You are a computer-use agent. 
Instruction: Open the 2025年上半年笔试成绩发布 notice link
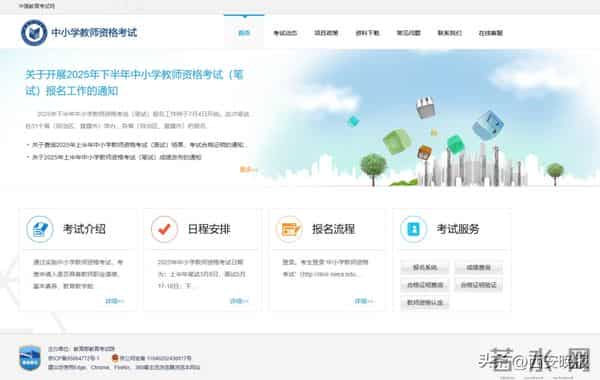pos(117,157)
